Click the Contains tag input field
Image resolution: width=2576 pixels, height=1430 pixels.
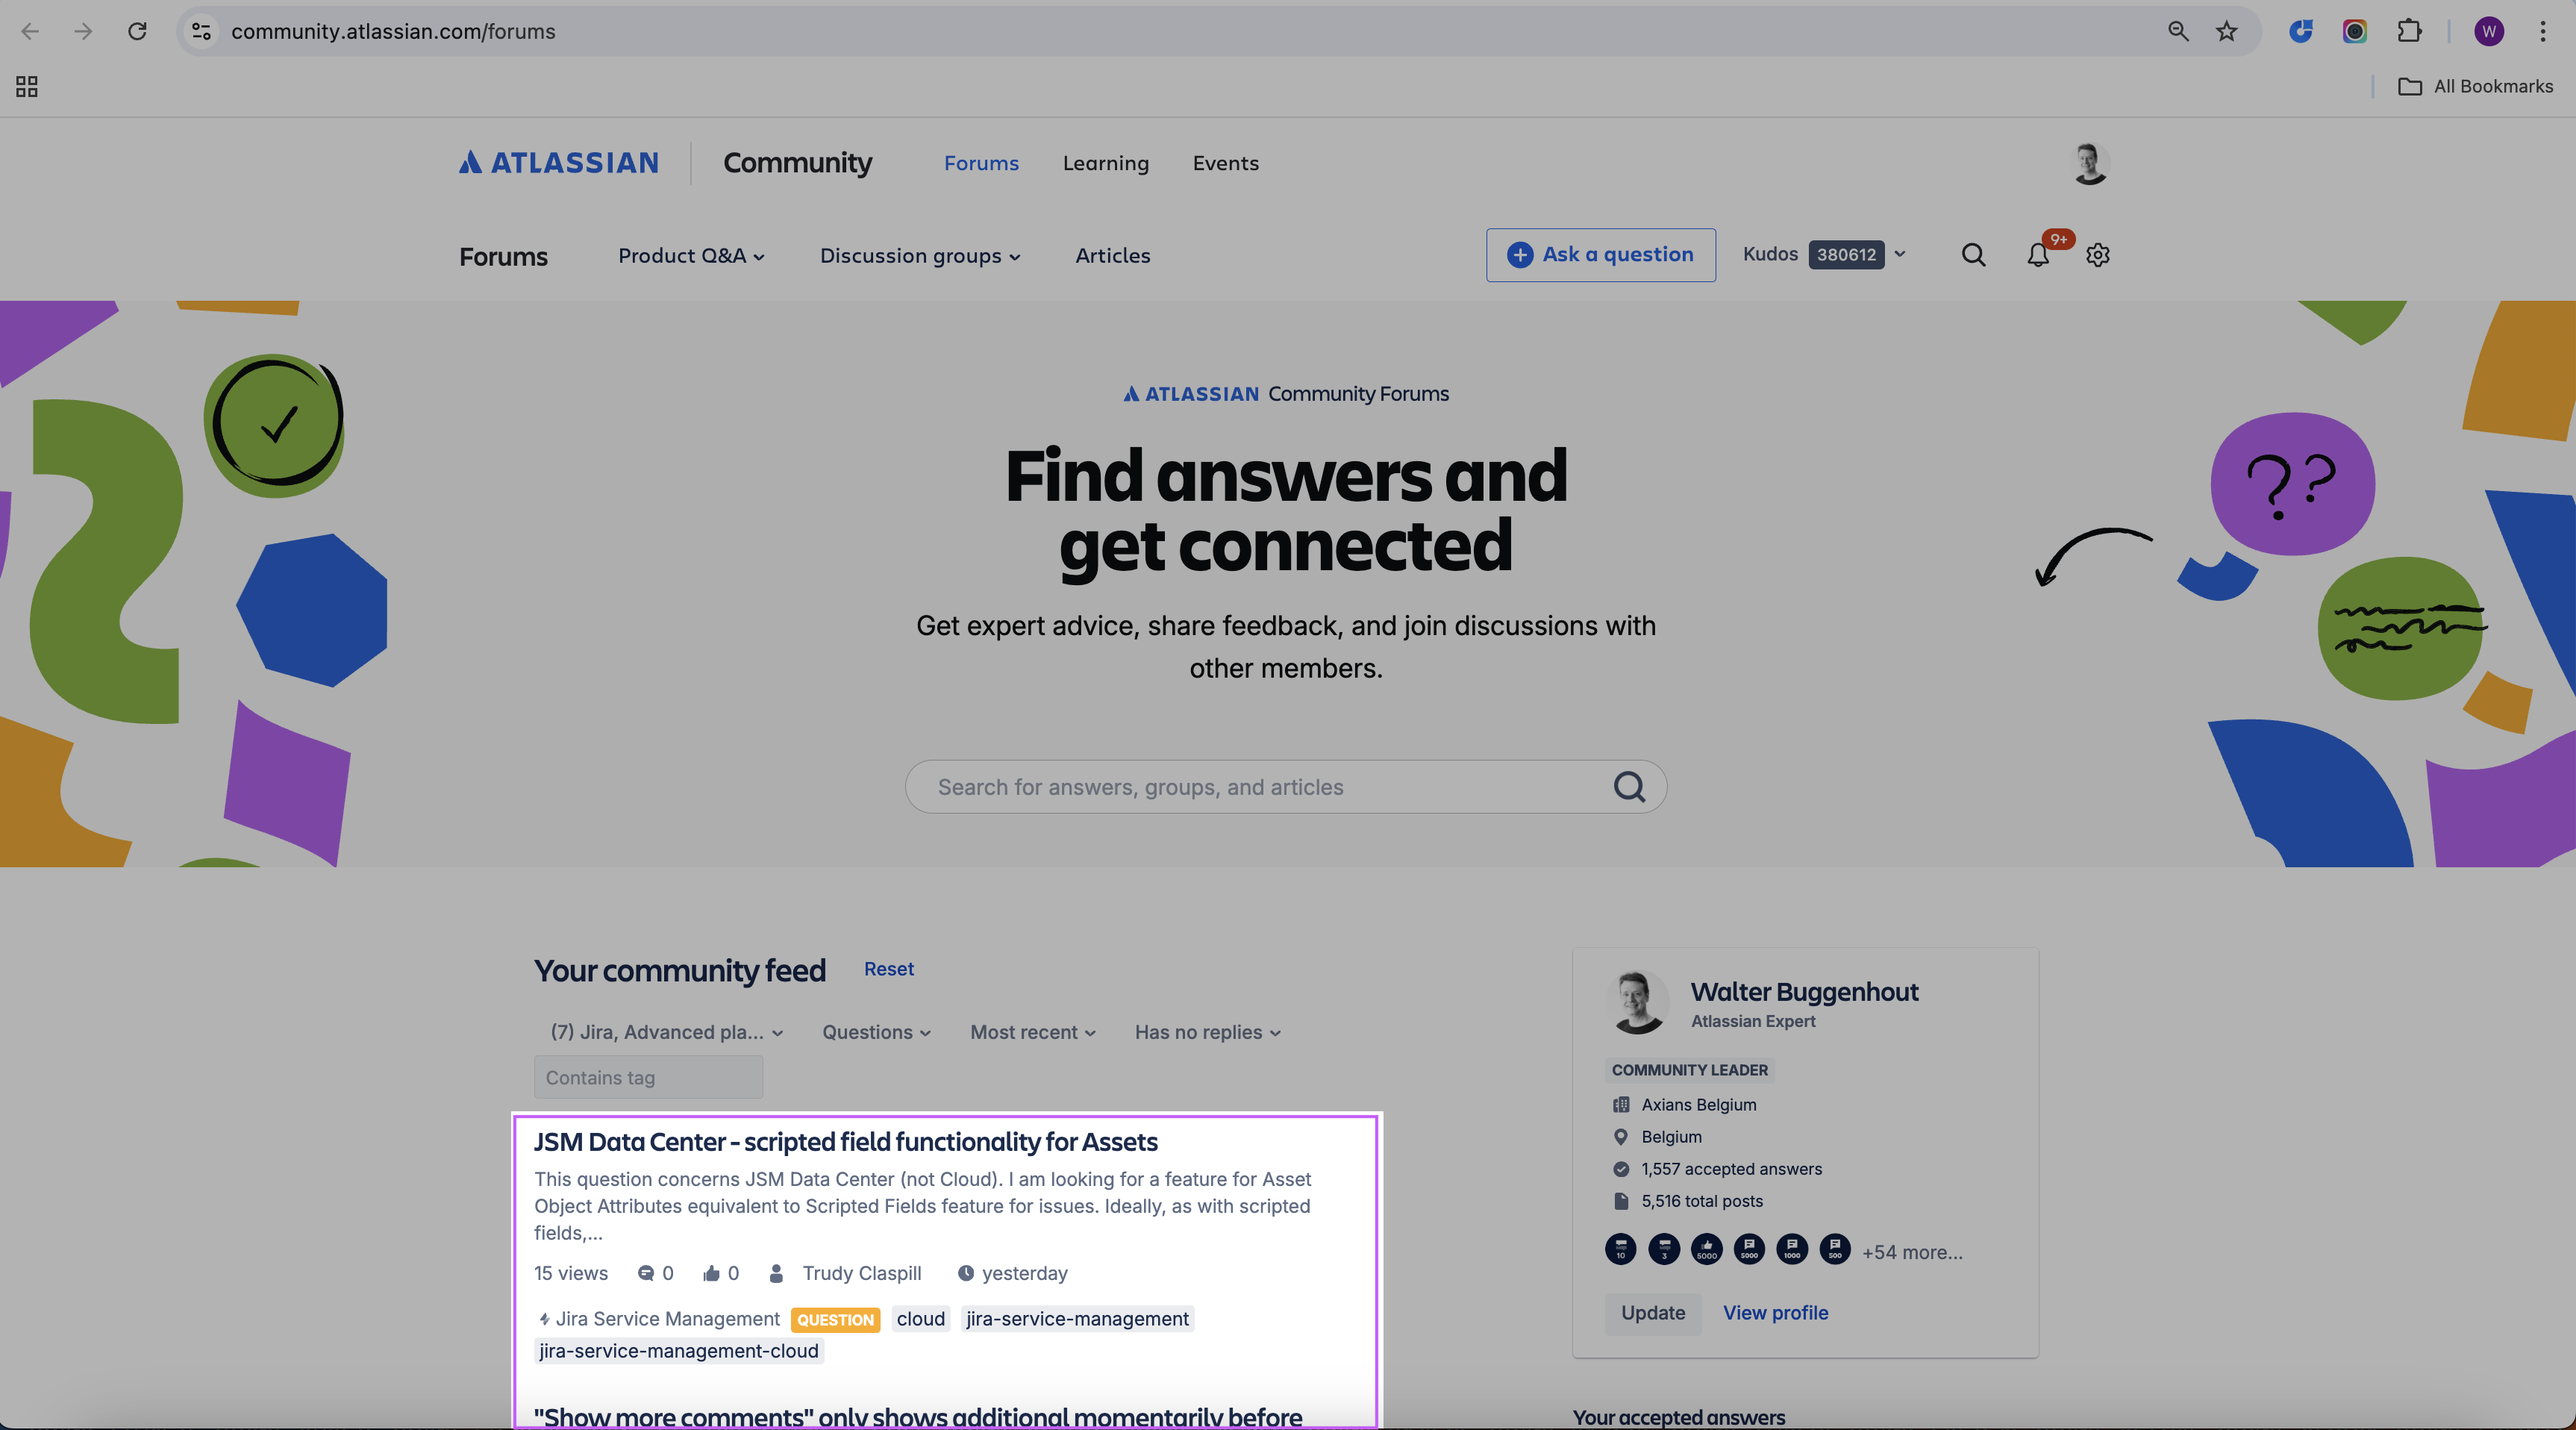pyautogui.click(x=648, y=1078)
